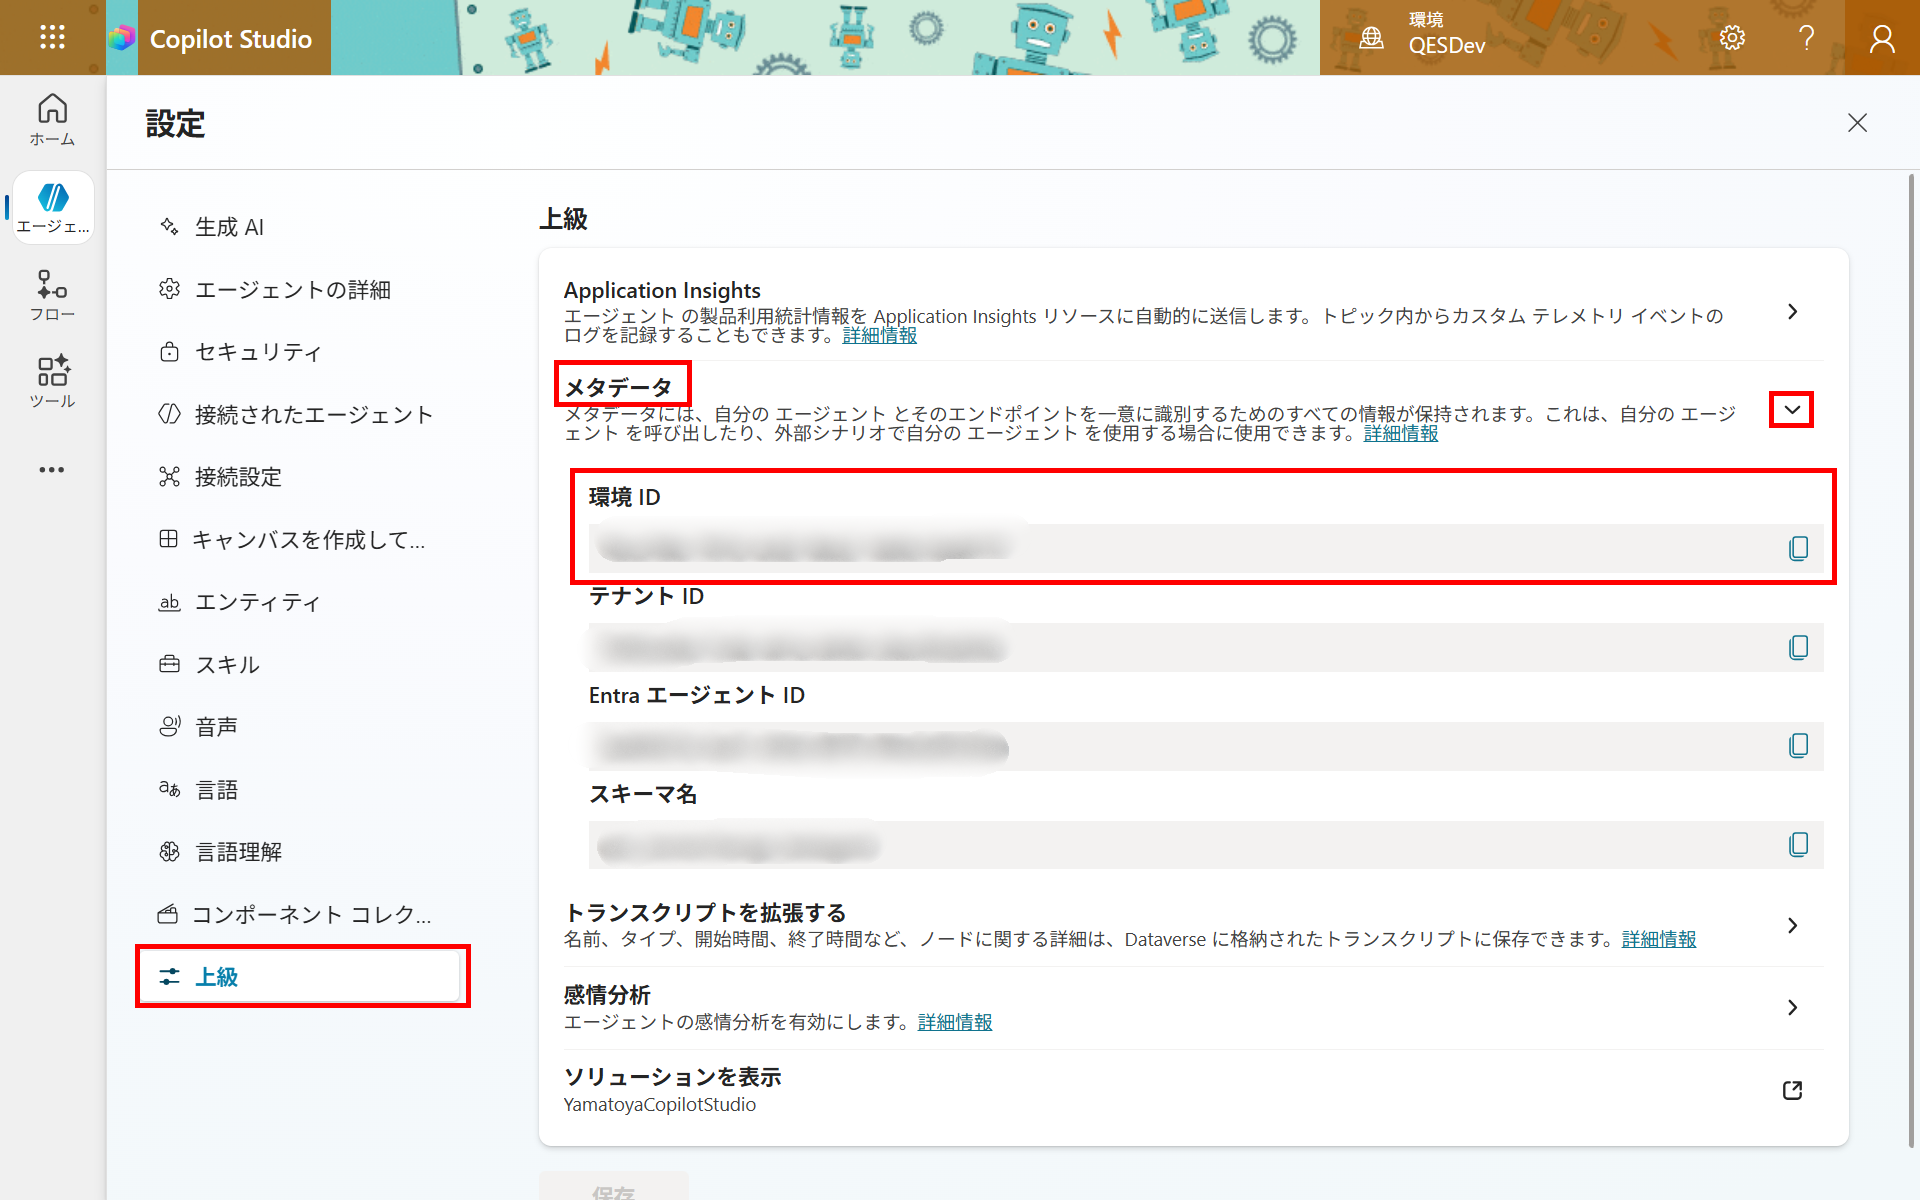
Task: Select the エージェントの詳細 settings tab
Action: coord(300,289)
